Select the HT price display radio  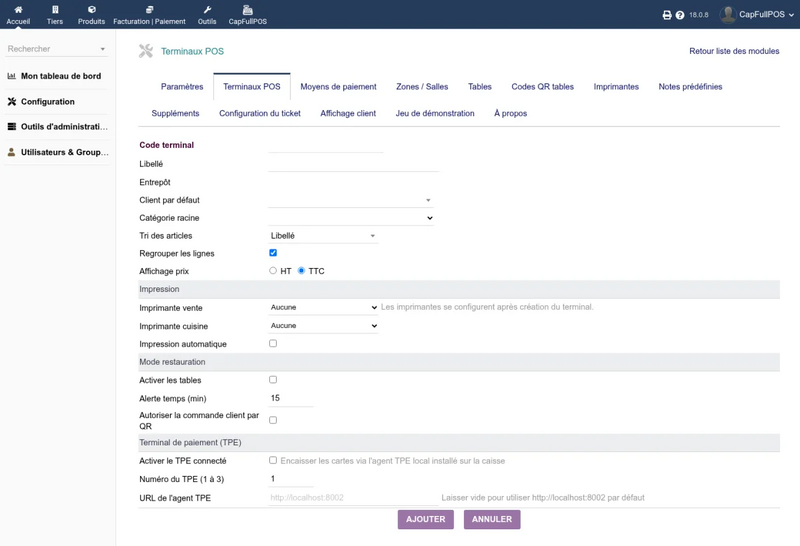(x=273, y=270)
